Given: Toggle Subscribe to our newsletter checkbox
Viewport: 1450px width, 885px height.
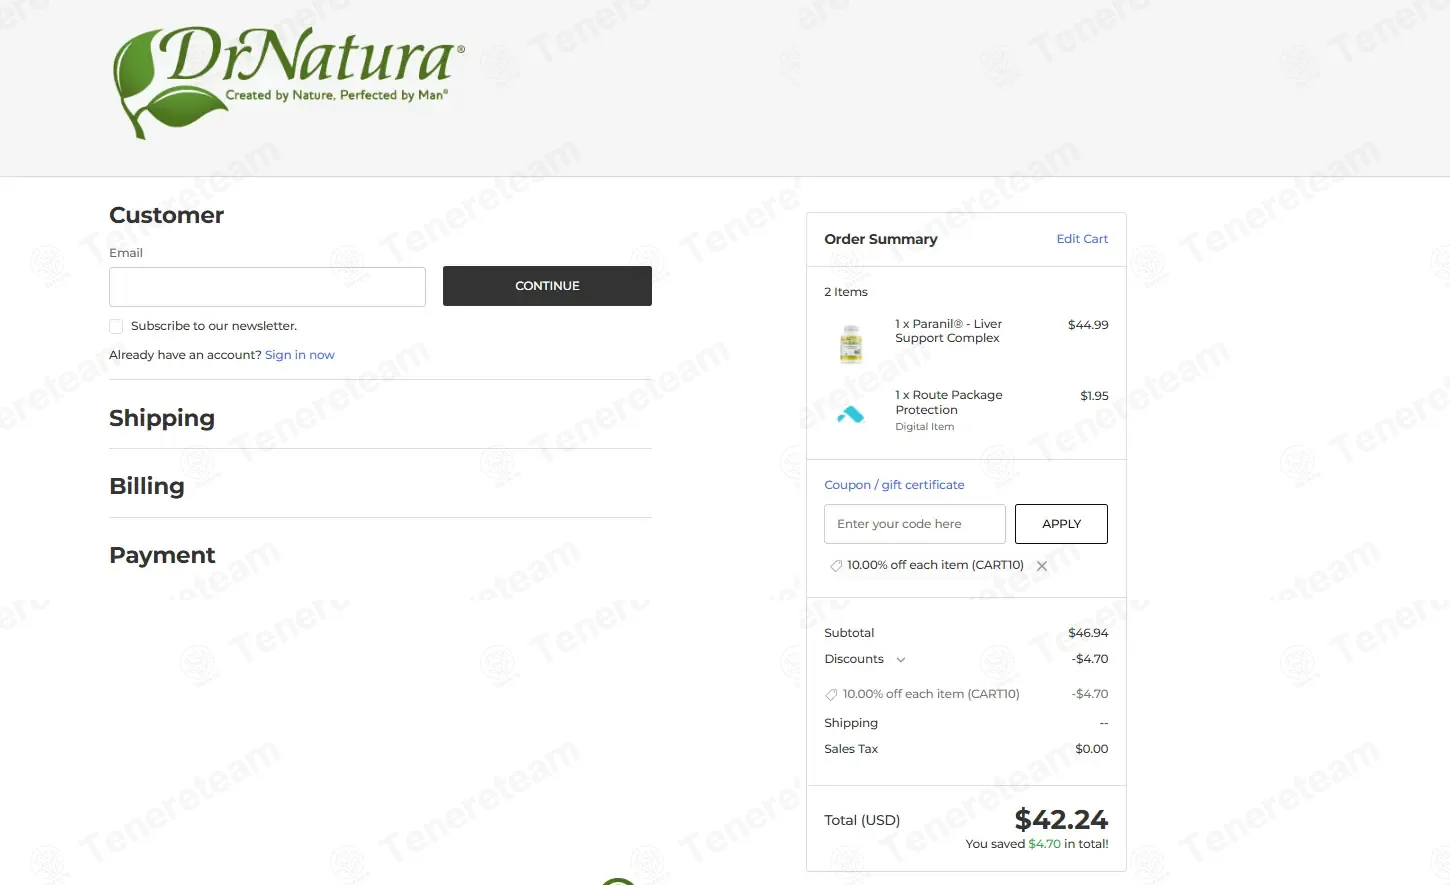Looking at the screenshot, I should (116, 326).
